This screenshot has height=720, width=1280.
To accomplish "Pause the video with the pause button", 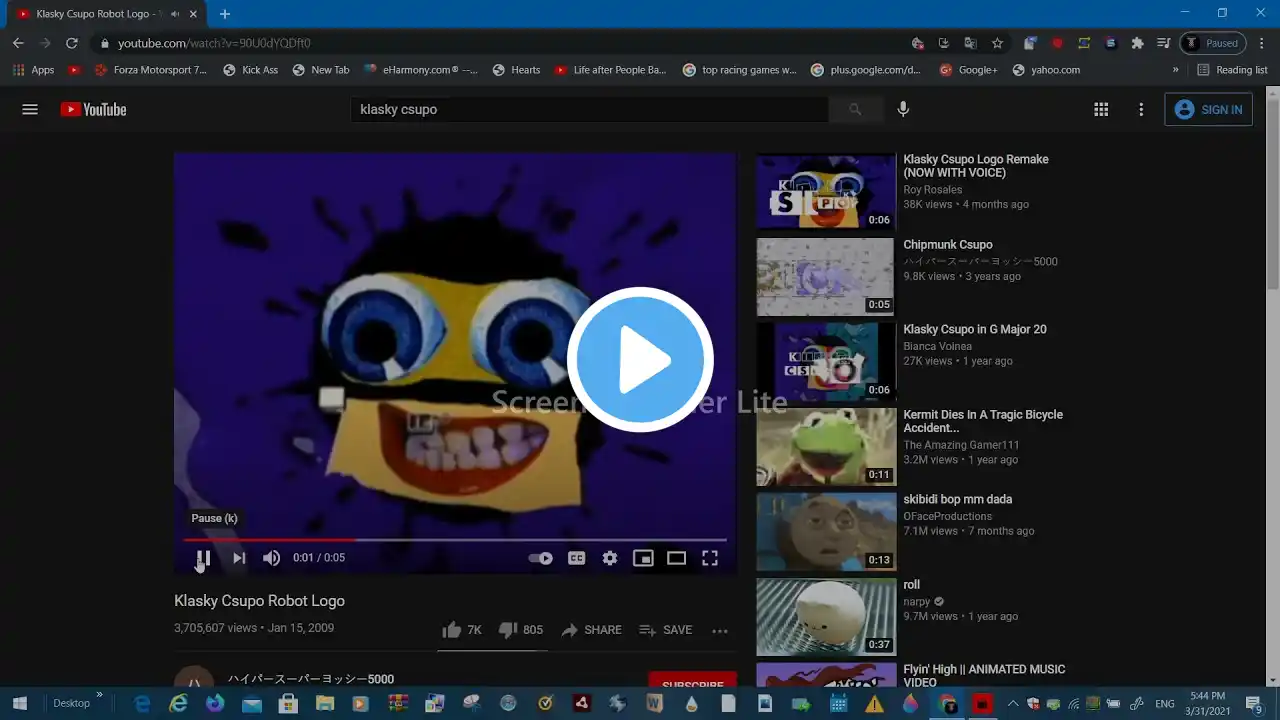I will tap(203, 558).
